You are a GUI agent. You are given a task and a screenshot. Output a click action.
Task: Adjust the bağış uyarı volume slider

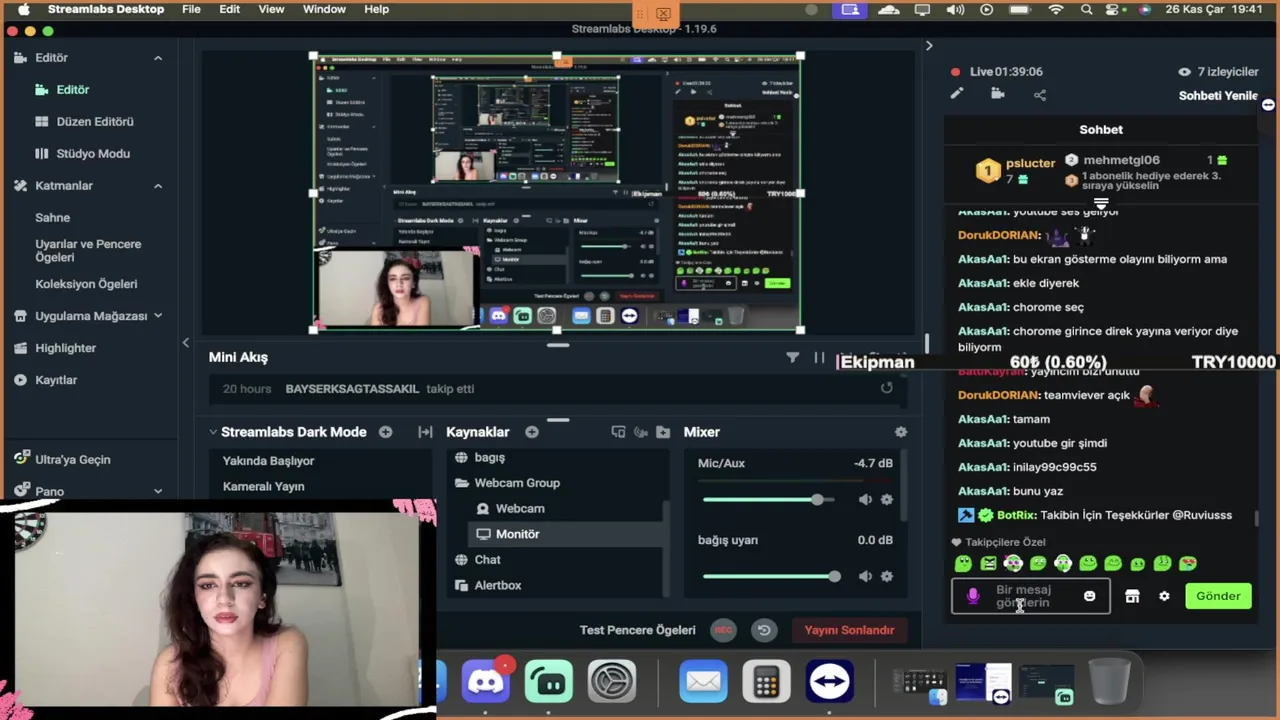click(x=771, y=576)
